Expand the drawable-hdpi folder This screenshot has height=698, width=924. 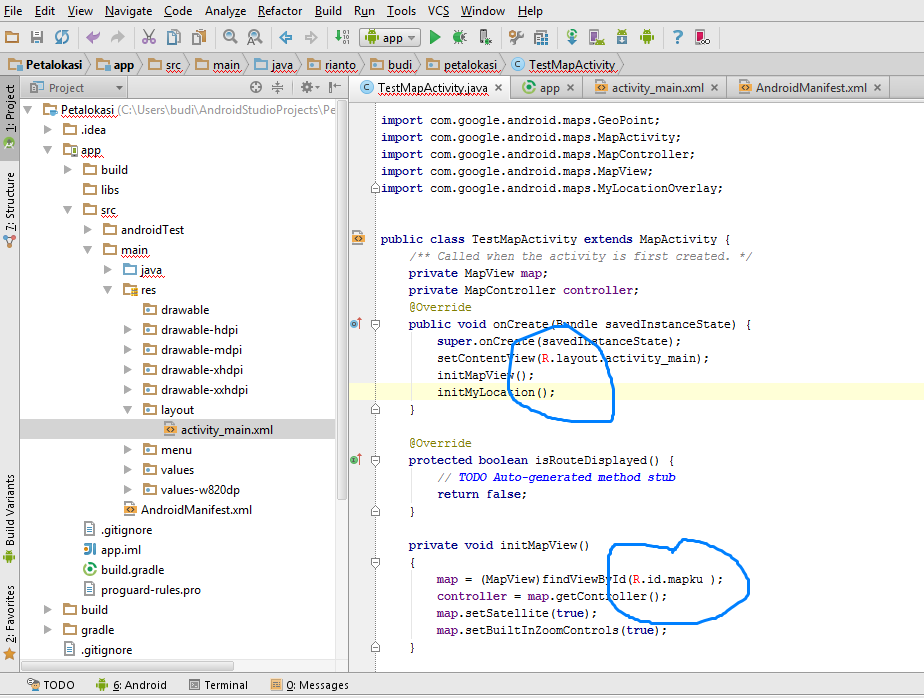tap(128, 330)
